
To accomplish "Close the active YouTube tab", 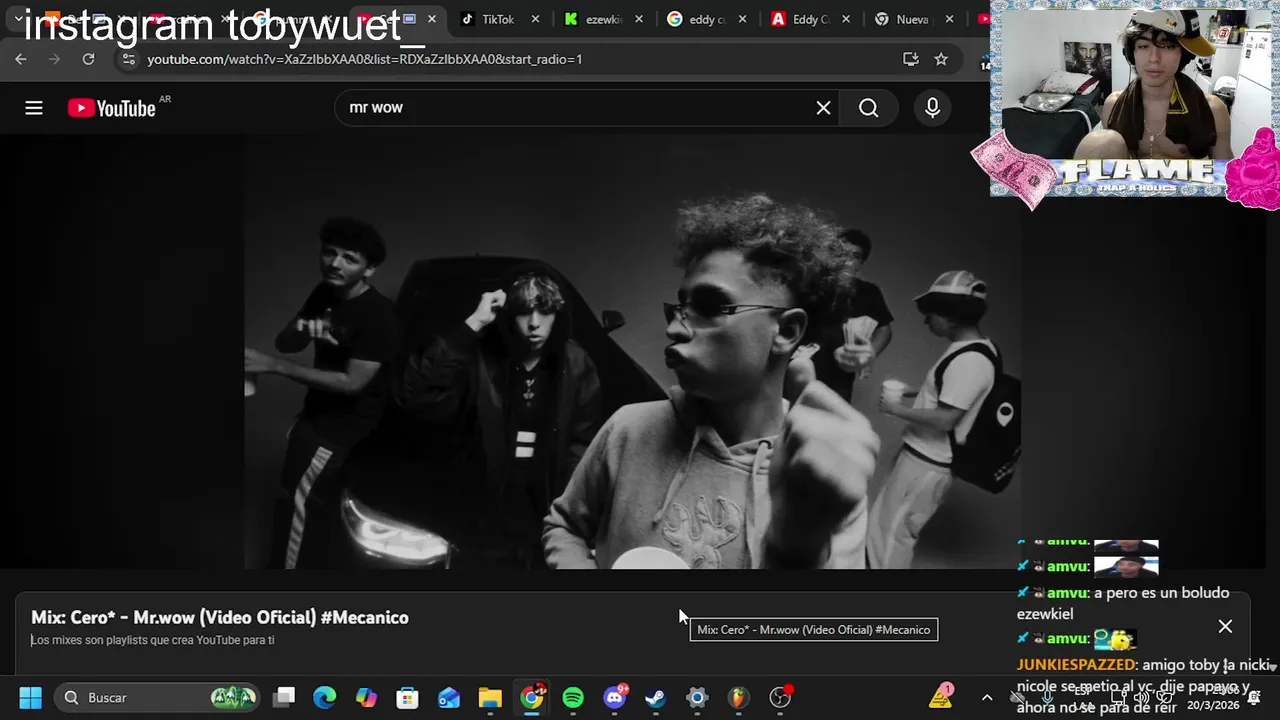I will [x=431, y=19].
